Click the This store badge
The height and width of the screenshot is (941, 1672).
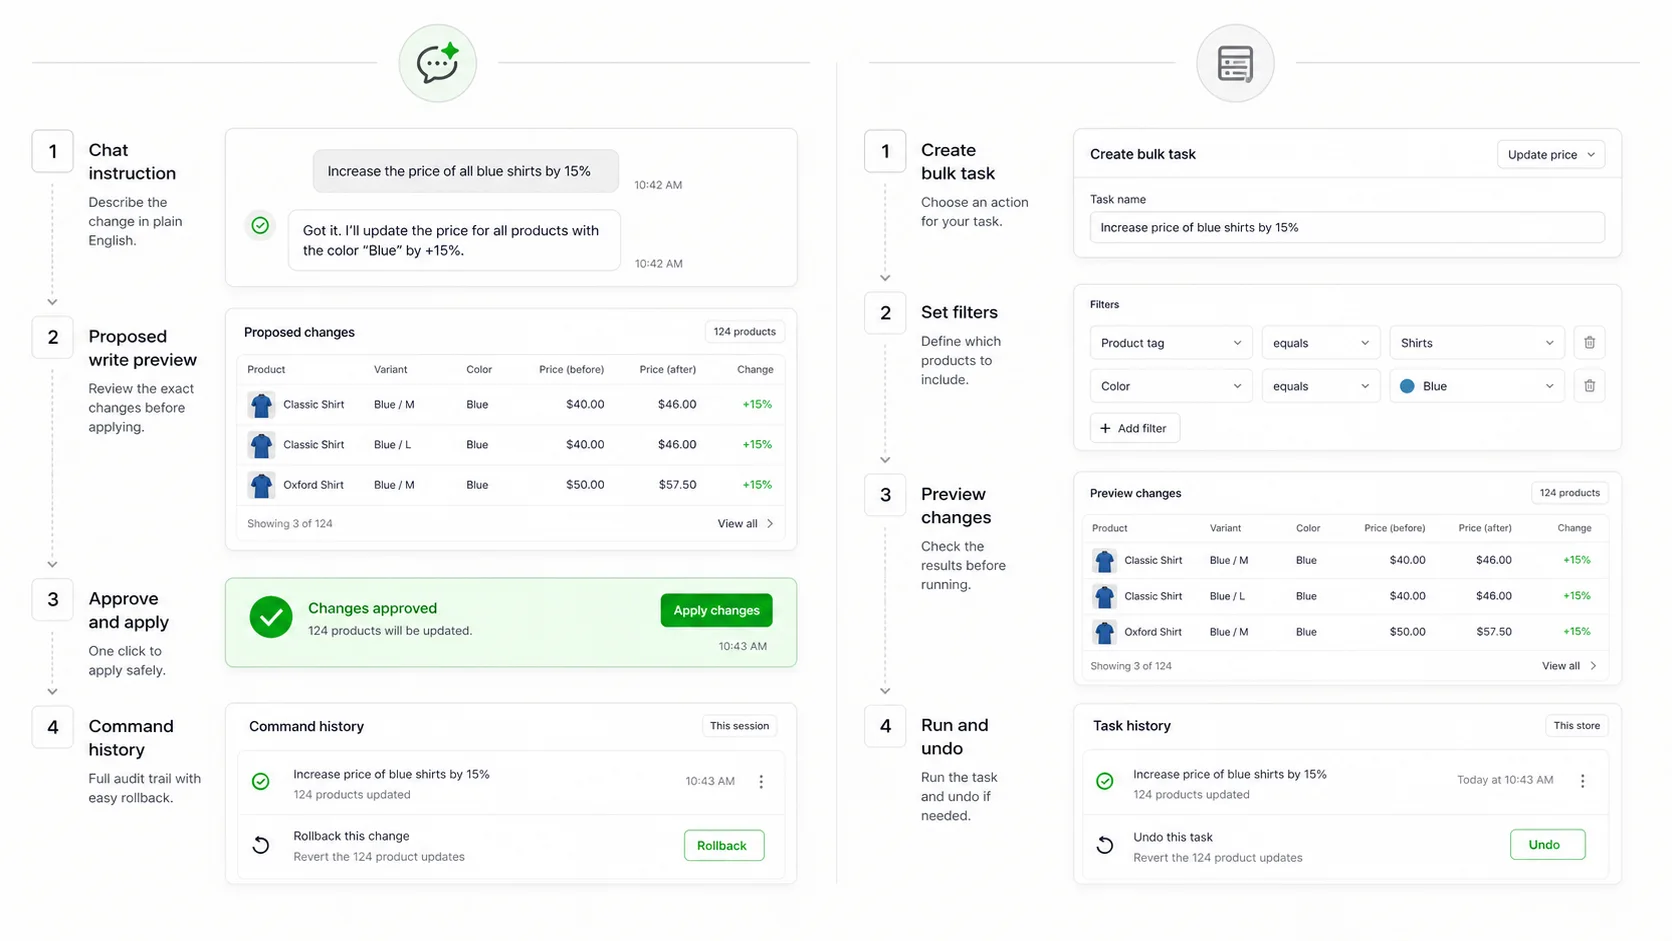pos(1576,726)
